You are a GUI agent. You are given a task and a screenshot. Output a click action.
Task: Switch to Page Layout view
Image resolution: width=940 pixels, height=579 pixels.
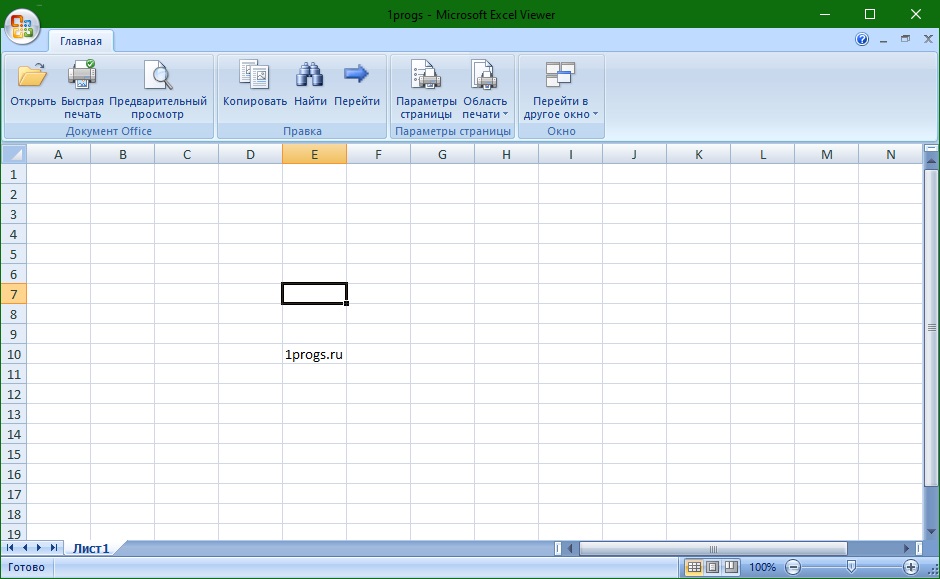[713, 567]
